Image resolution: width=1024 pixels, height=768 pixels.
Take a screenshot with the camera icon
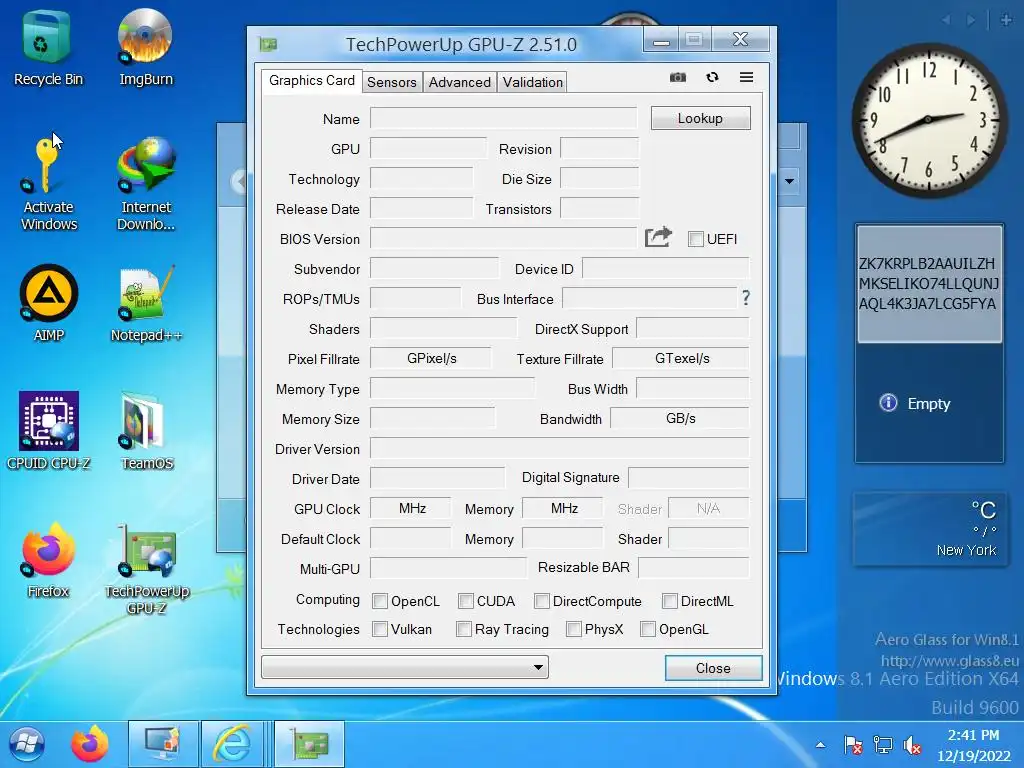[x=678, y=78]
